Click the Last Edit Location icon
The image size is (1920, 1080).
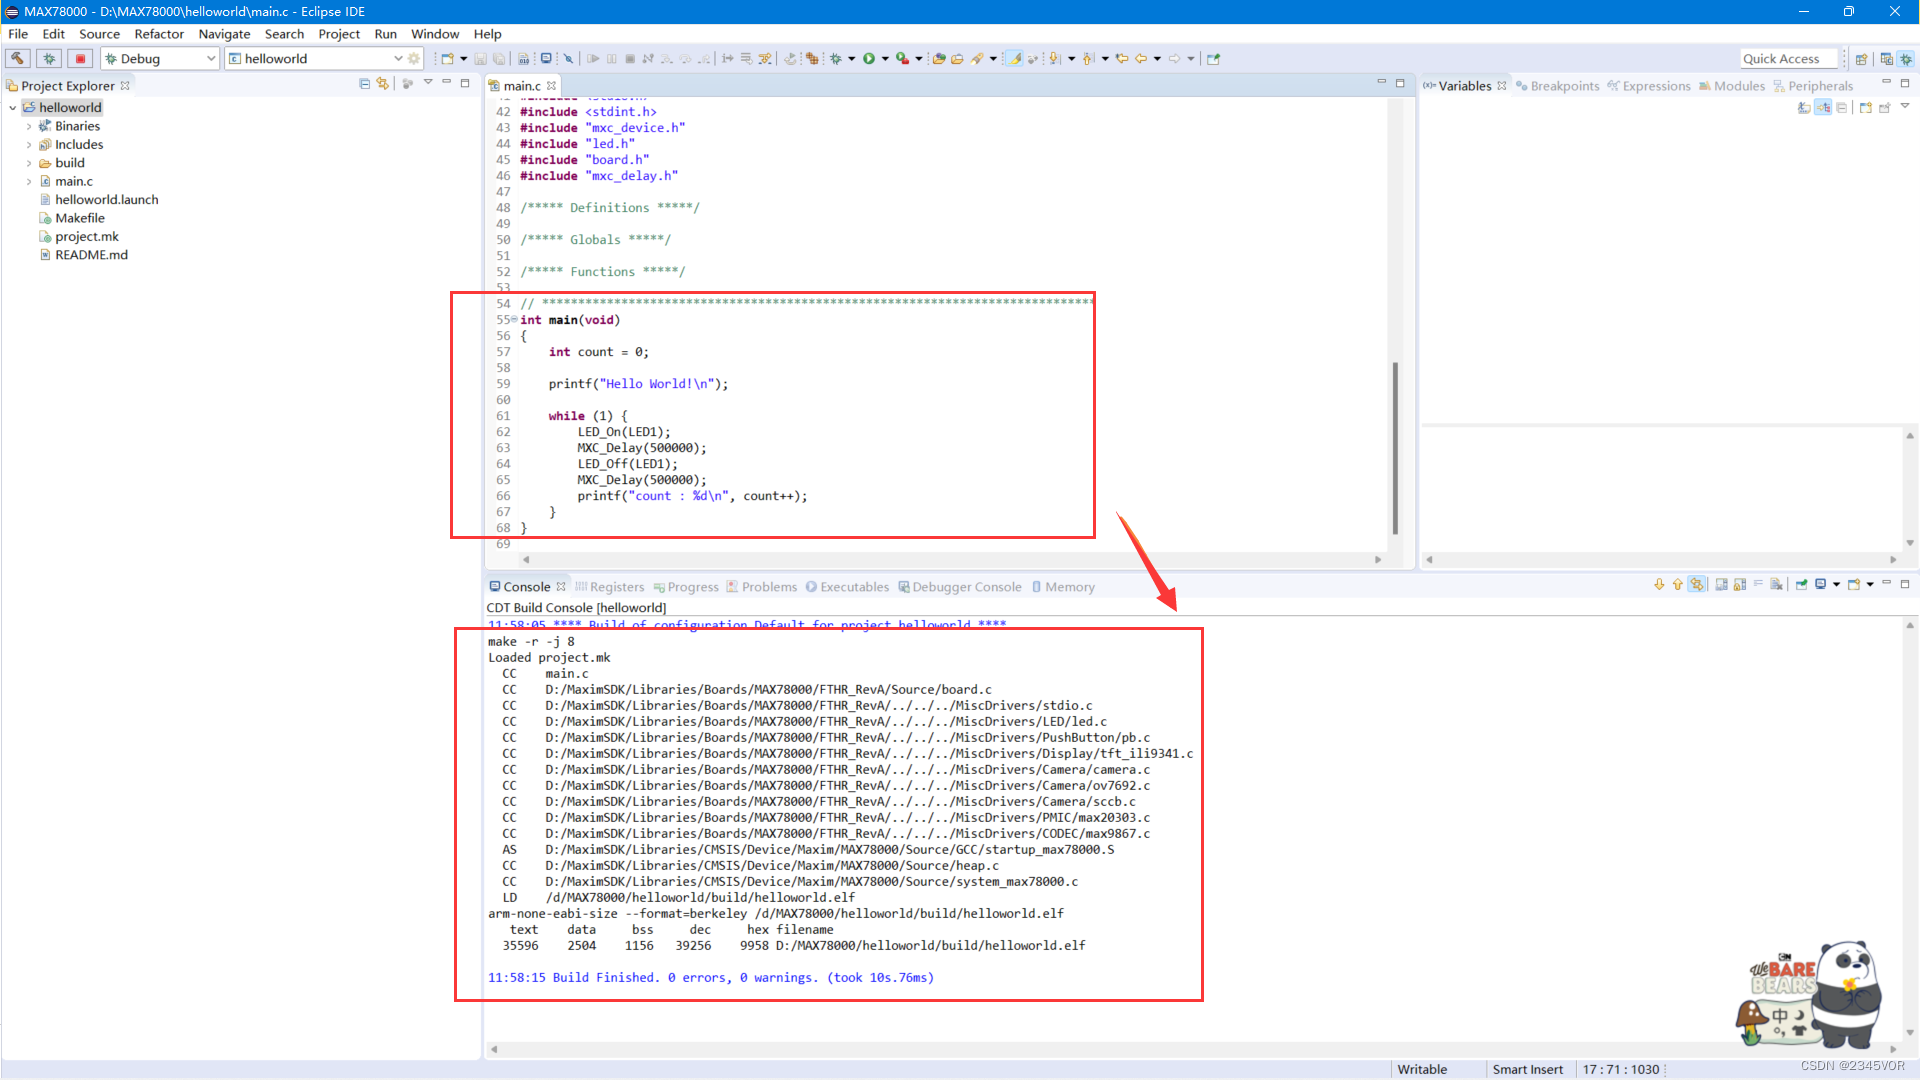(x=1122, y=59)
